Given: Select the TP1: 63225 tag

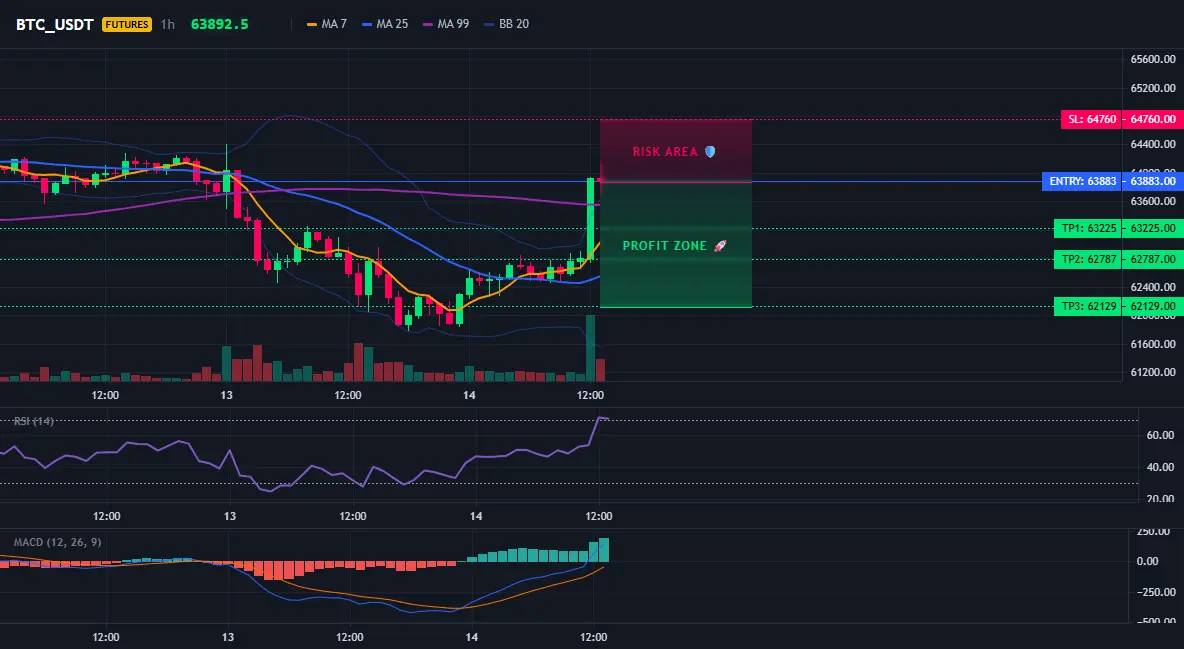Looking at the screenshot, I should [x=1087, y=228].
